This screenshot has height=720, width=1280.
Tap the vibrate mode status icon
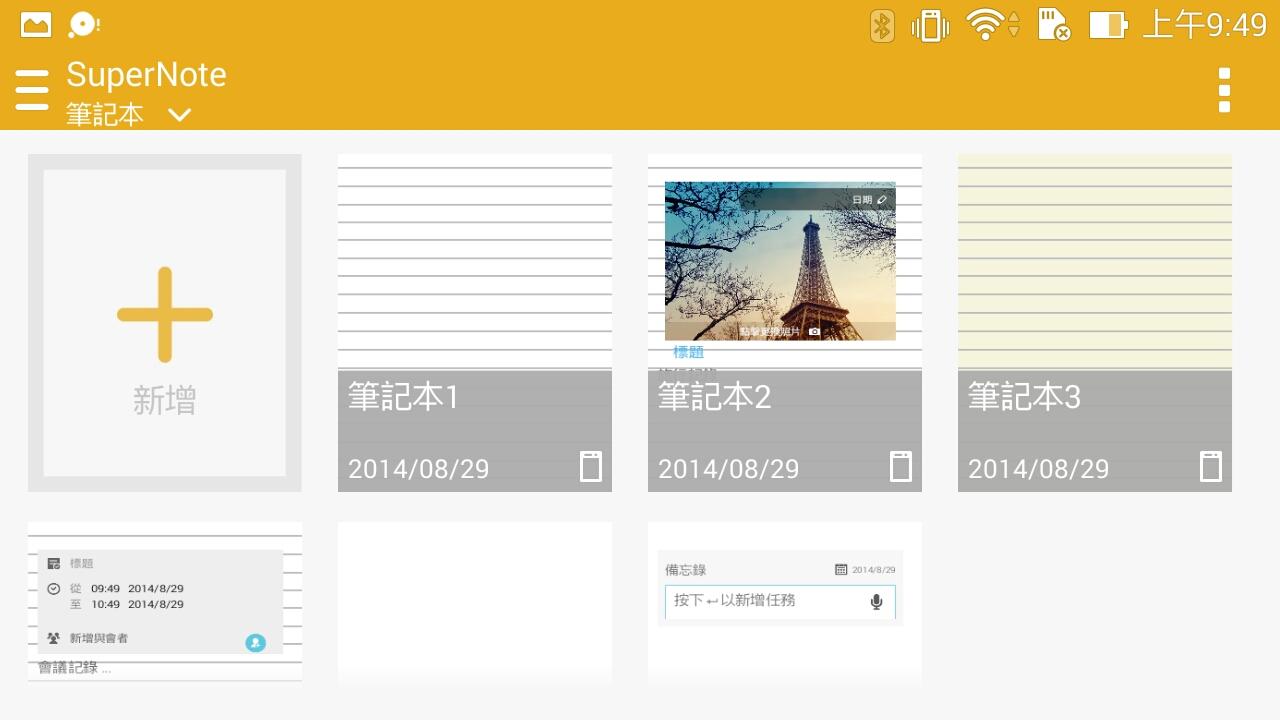tap(930, 25)
